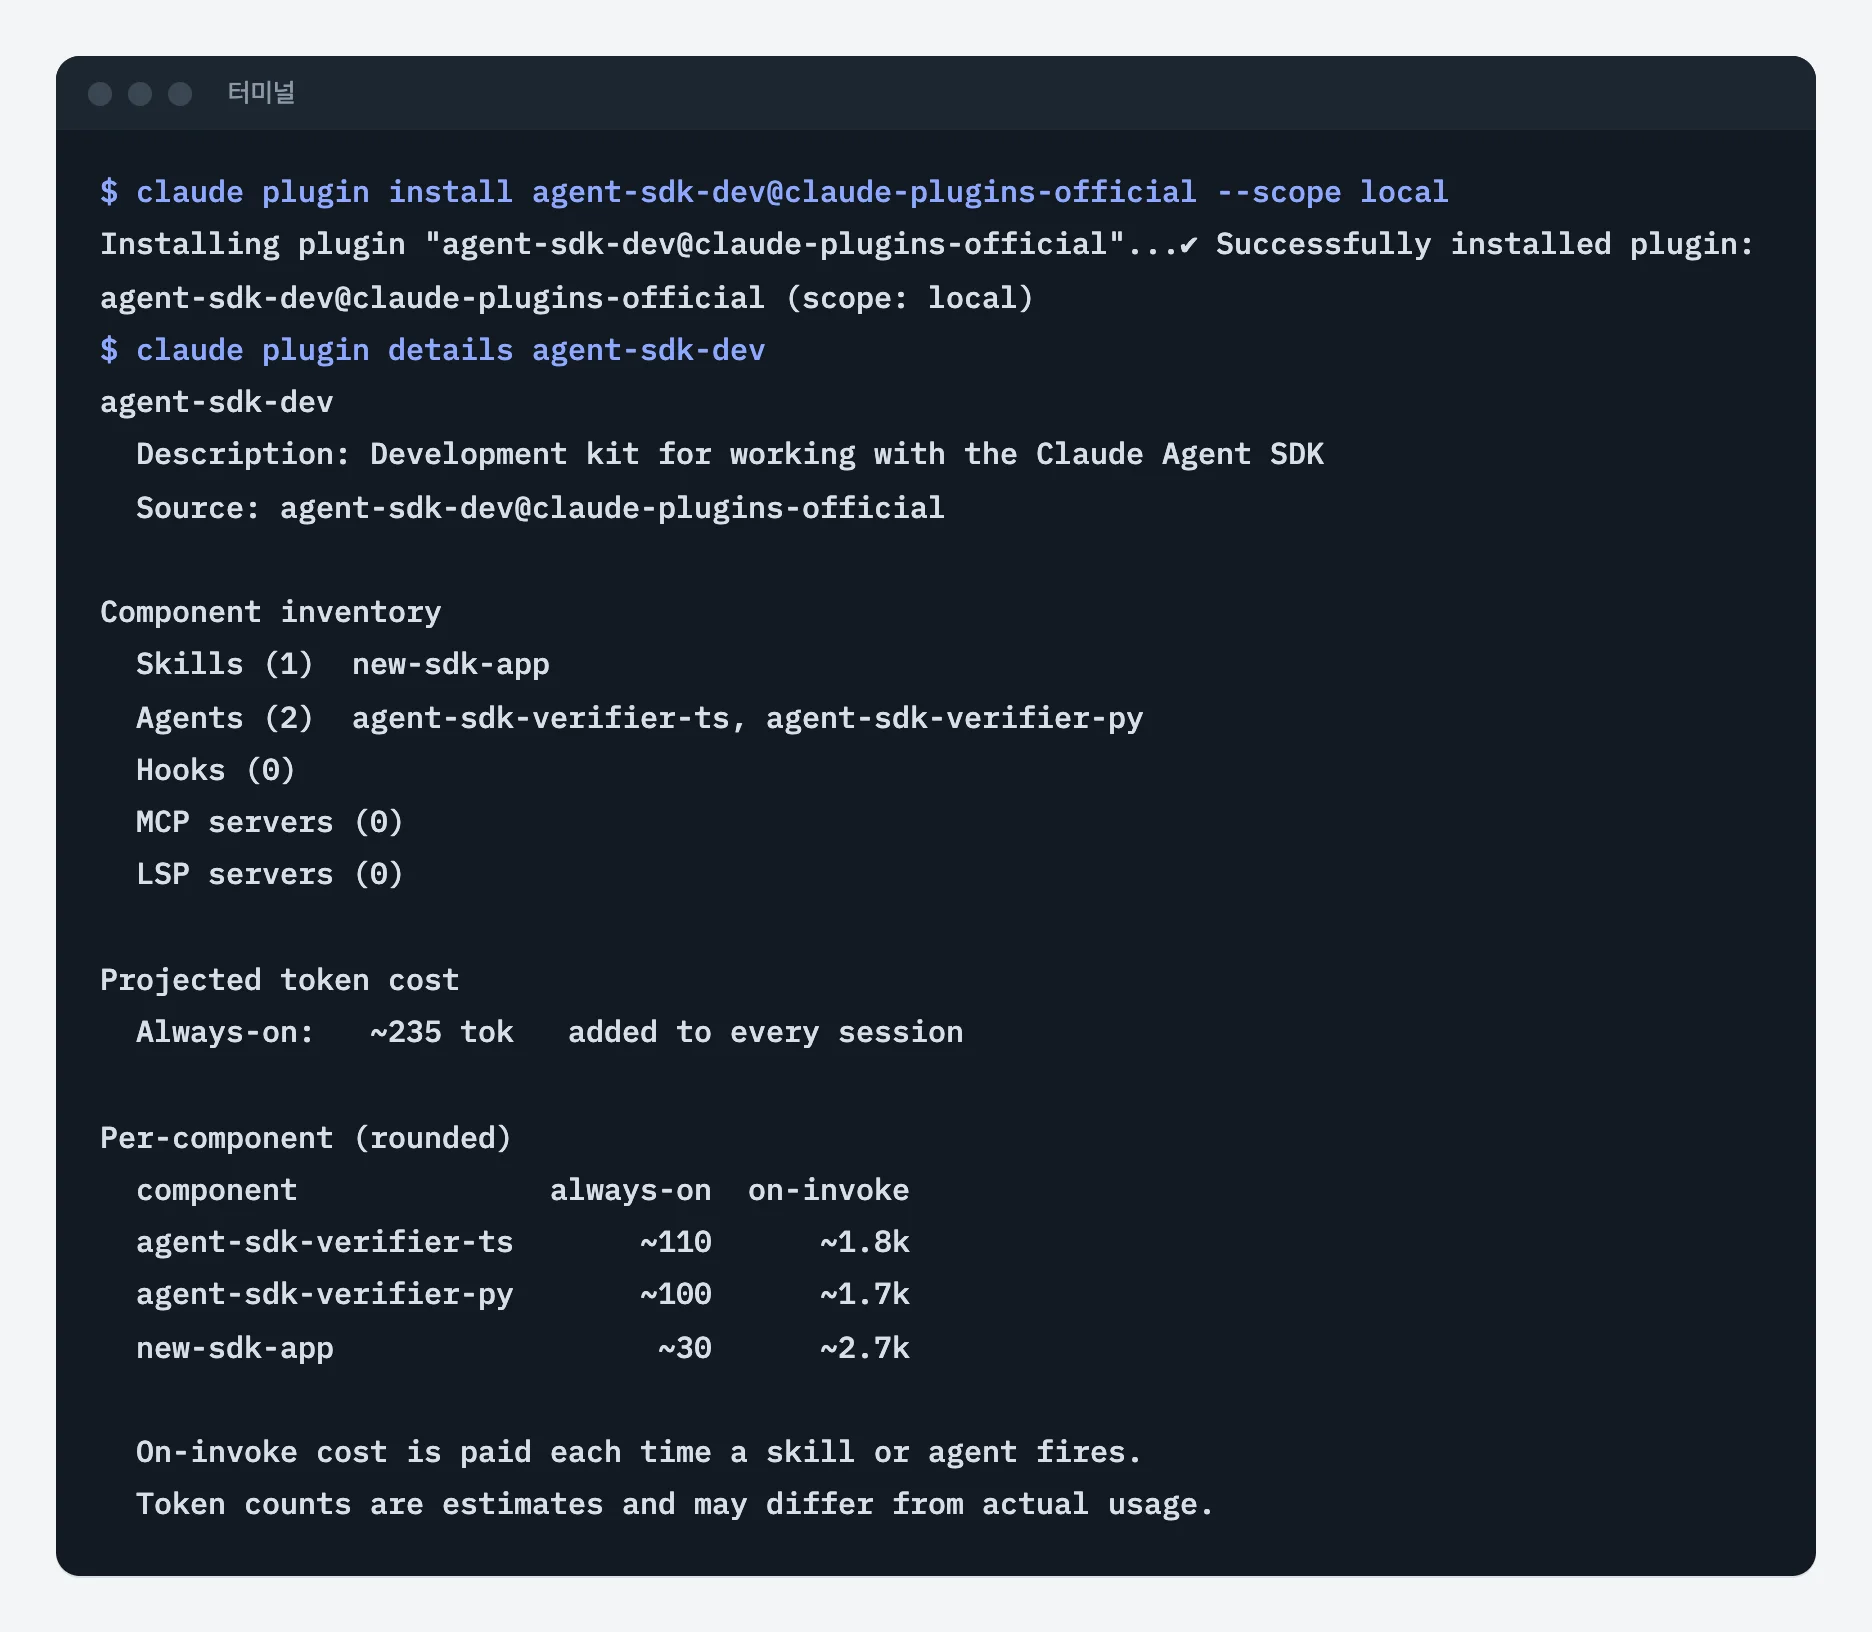Screen dimensions: 1872x1632
Task: Click the 'claude plugin install' command line
Action: tap(774, 192)
